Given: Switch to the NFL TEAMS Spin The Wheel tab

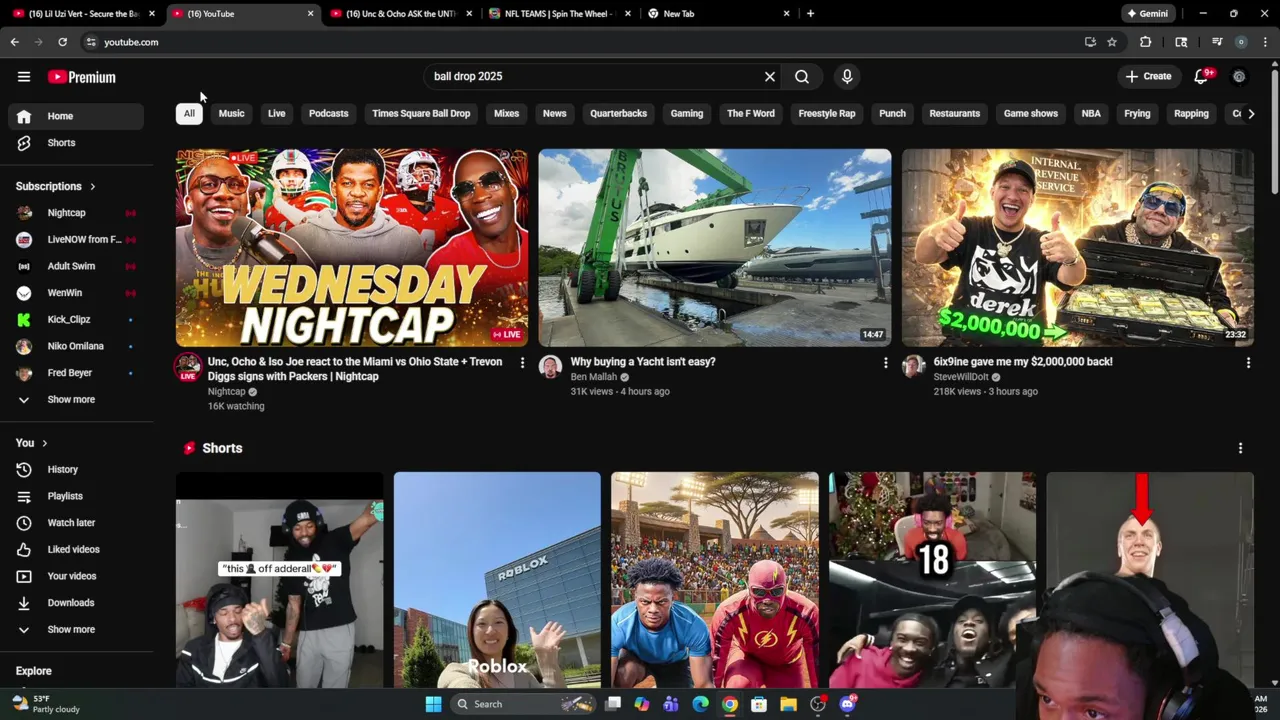Looking at the screenshot, I should point(559,14).
